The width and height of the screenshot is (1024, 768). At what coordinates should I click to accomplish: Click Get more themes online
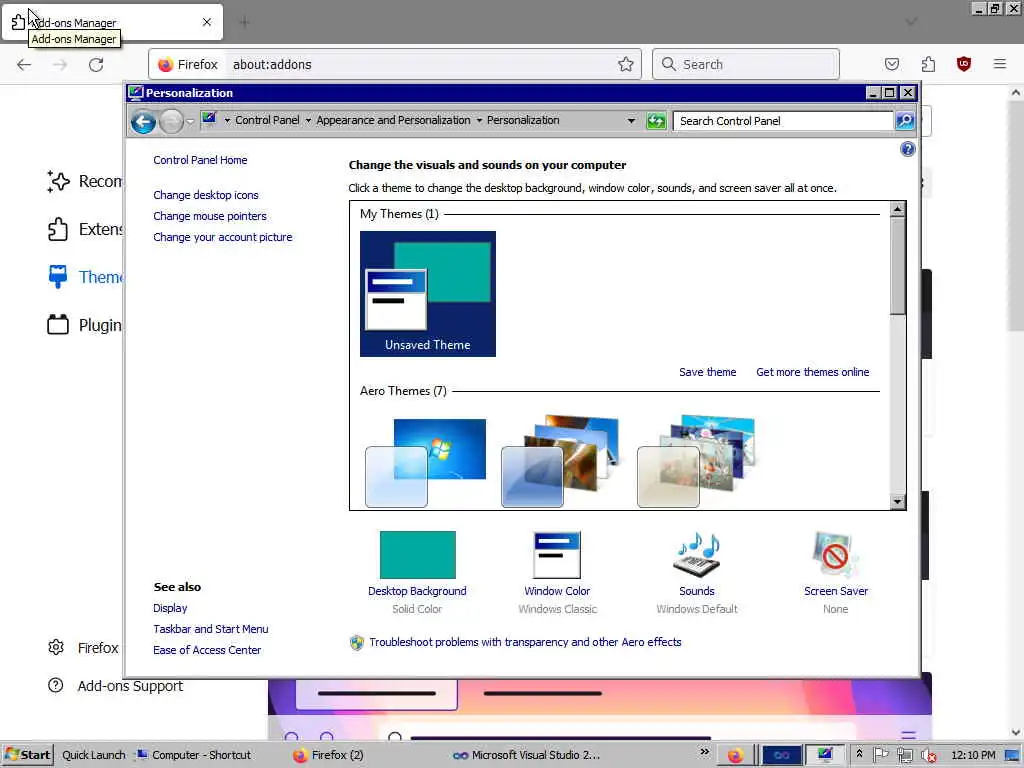click(x=812, y=372)
